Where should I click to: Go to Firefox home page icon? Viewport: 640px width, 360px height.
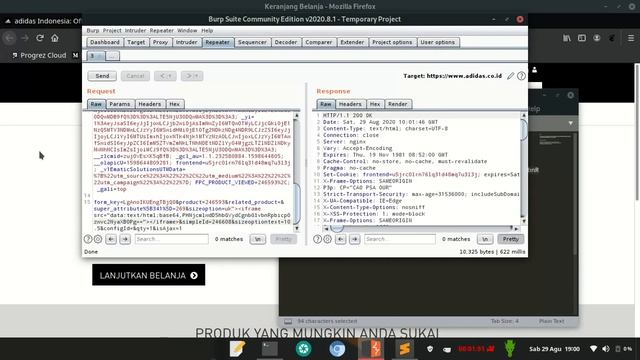click(x=55, y=38)
